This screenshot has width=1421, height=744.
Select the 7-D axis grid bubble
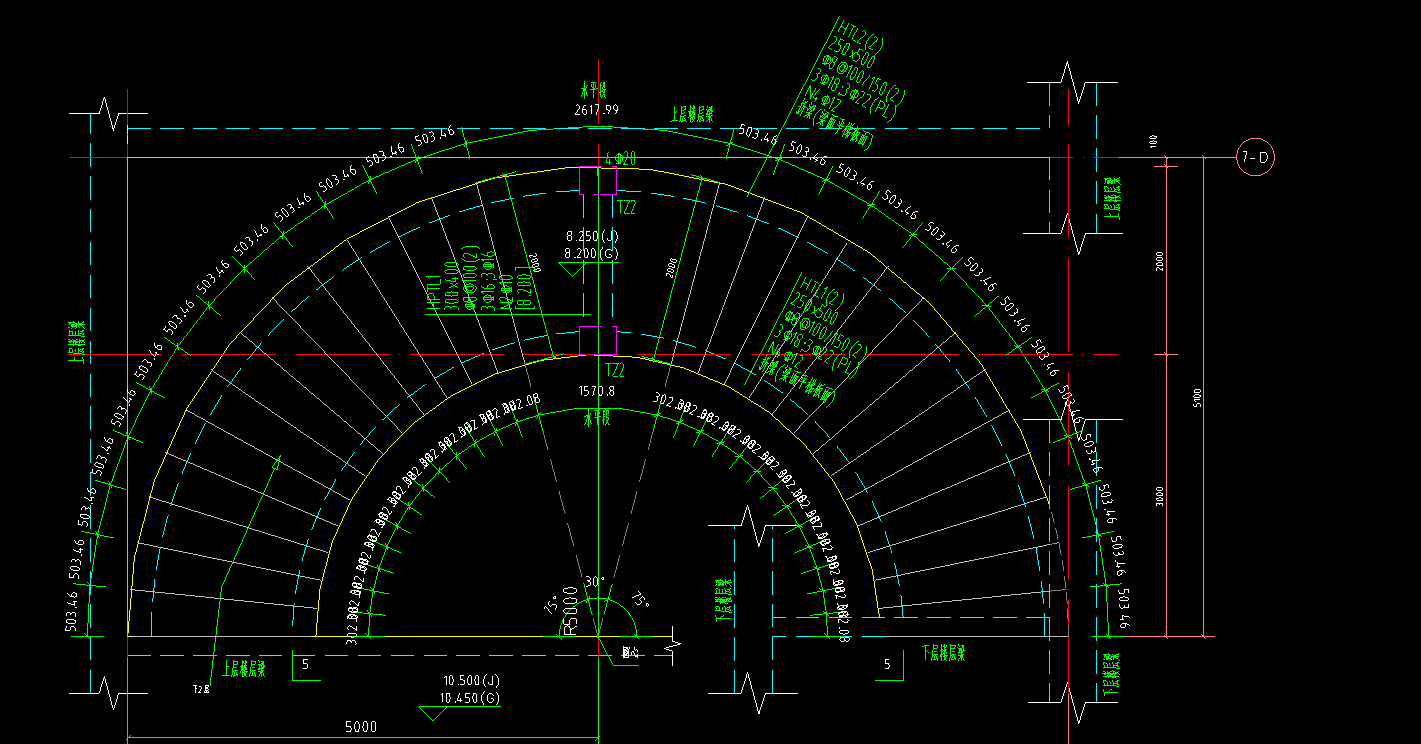[1255, 157]
